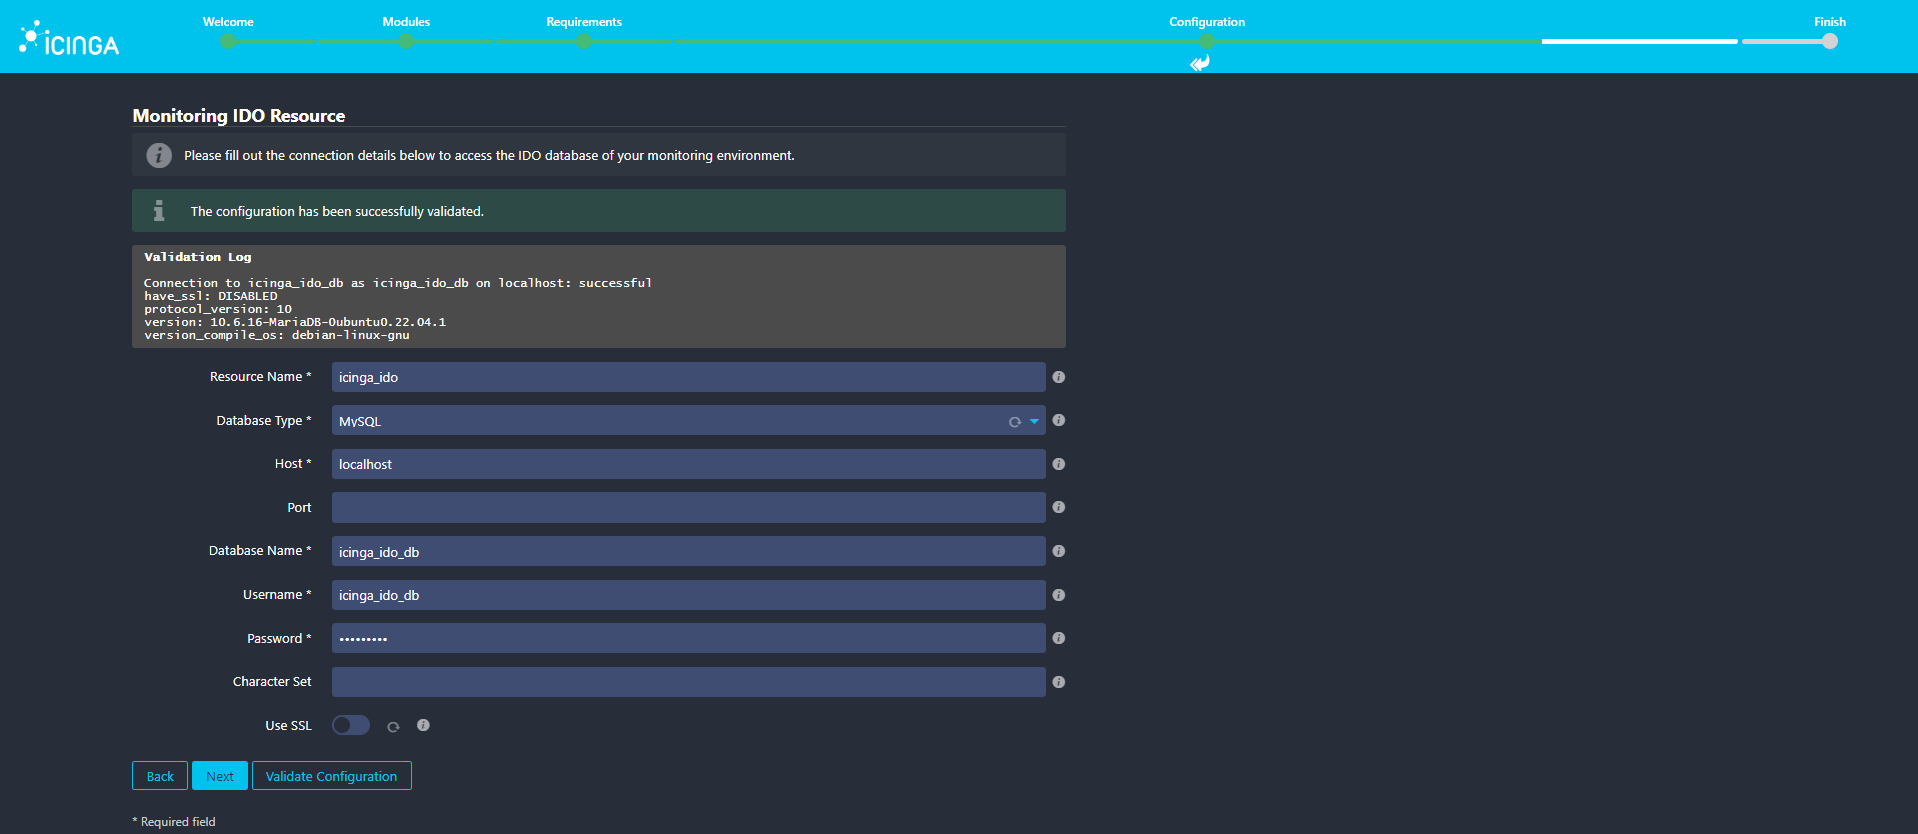The image size is (1918, 834).
Task: Click info icon beside Database Name field
Action: point(1058,551)
